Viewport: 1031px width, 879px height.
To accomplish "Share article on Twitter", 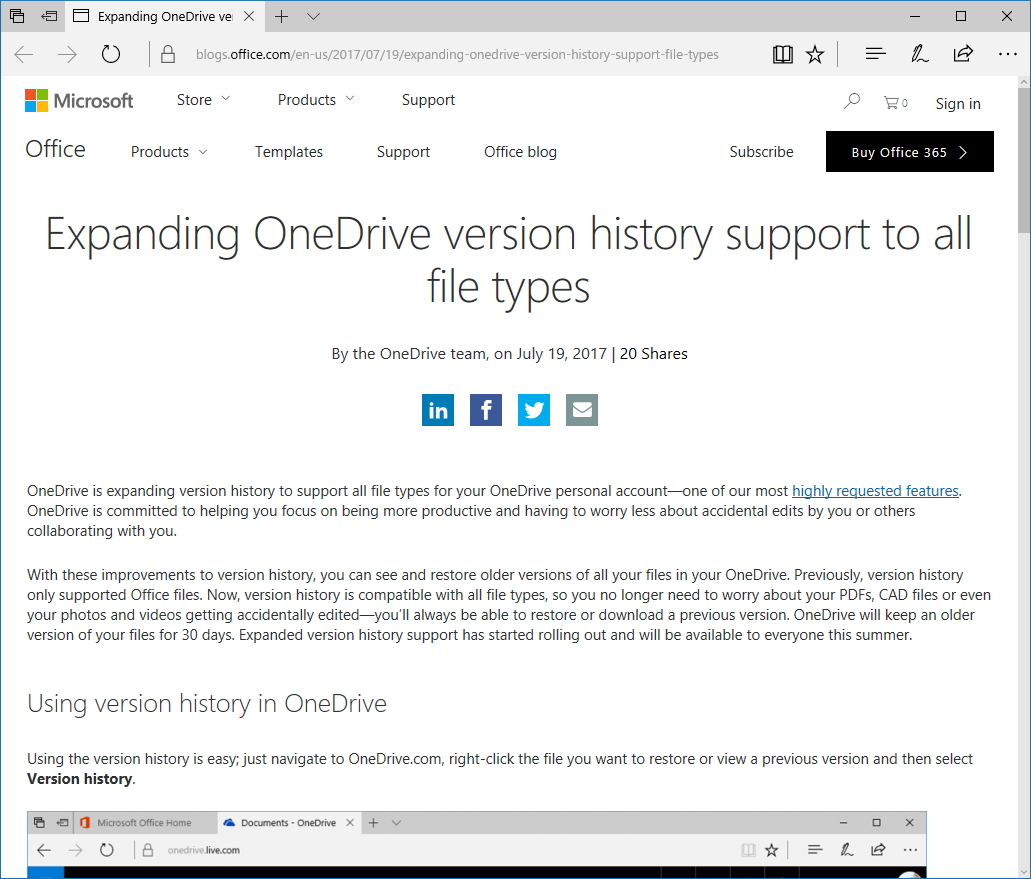I will 534,410.
